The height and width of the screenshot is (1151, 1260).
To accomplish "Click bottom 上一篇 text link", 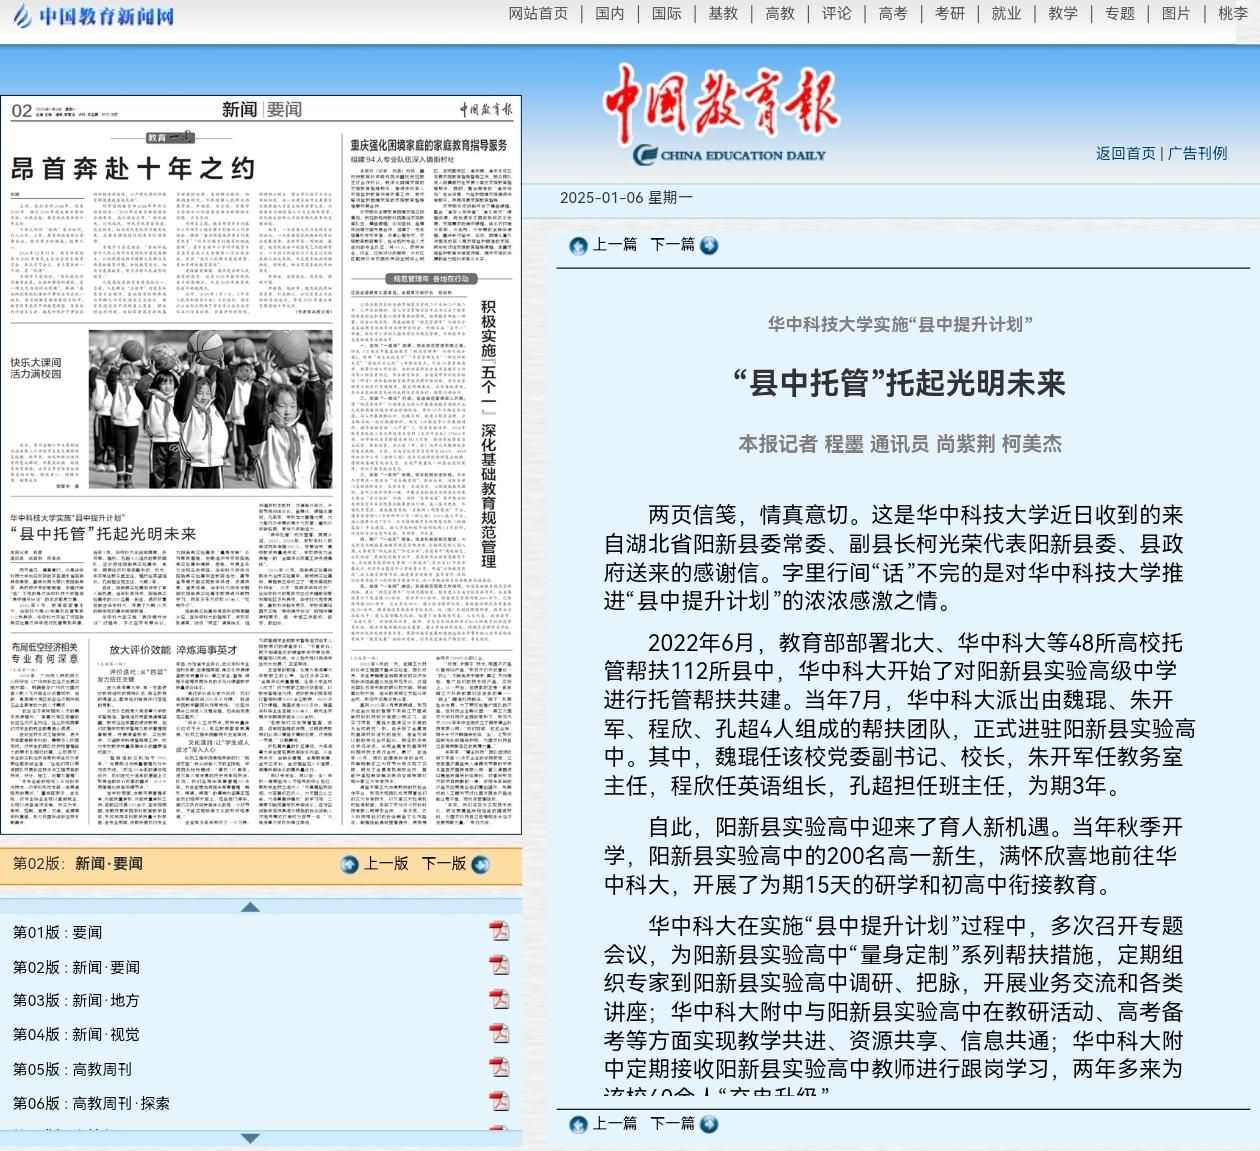I will [x=614, y=1123].
